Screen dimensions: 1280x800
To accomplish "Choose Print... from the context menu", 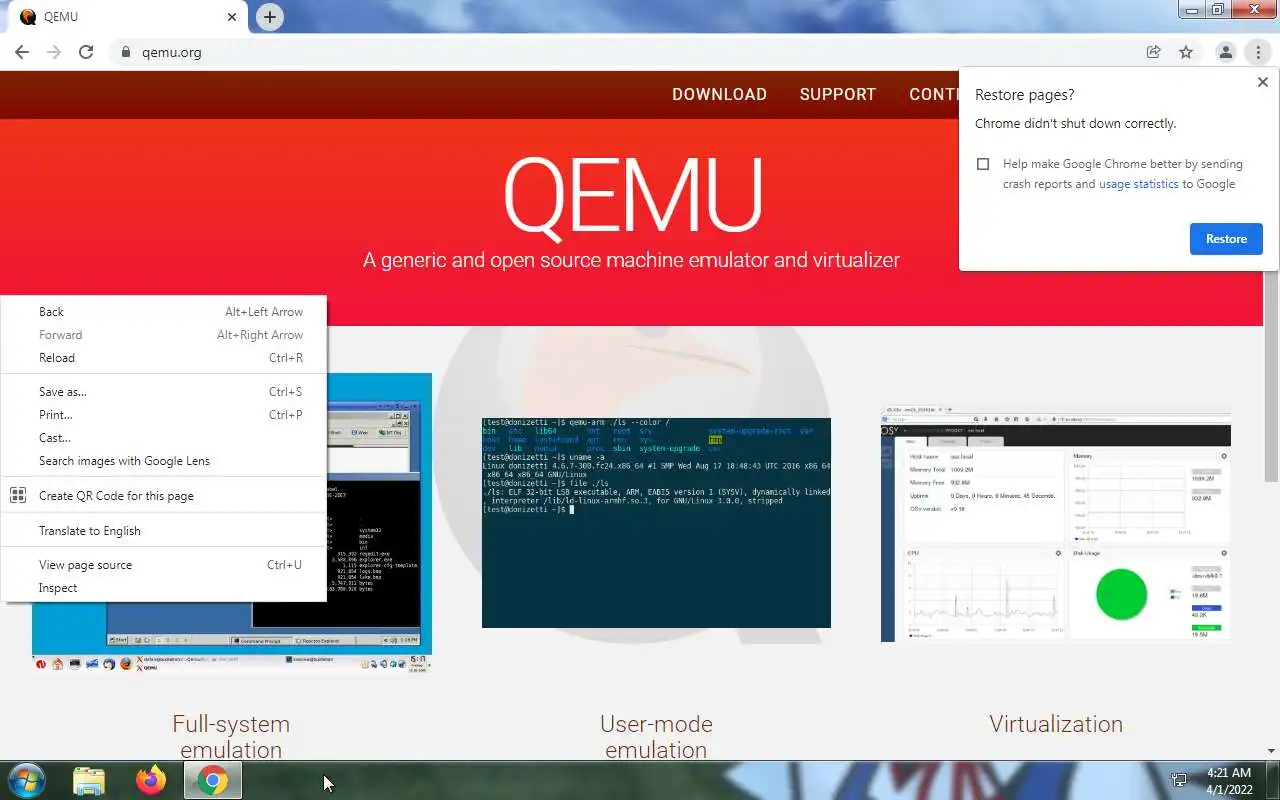I will coord(164,415).
